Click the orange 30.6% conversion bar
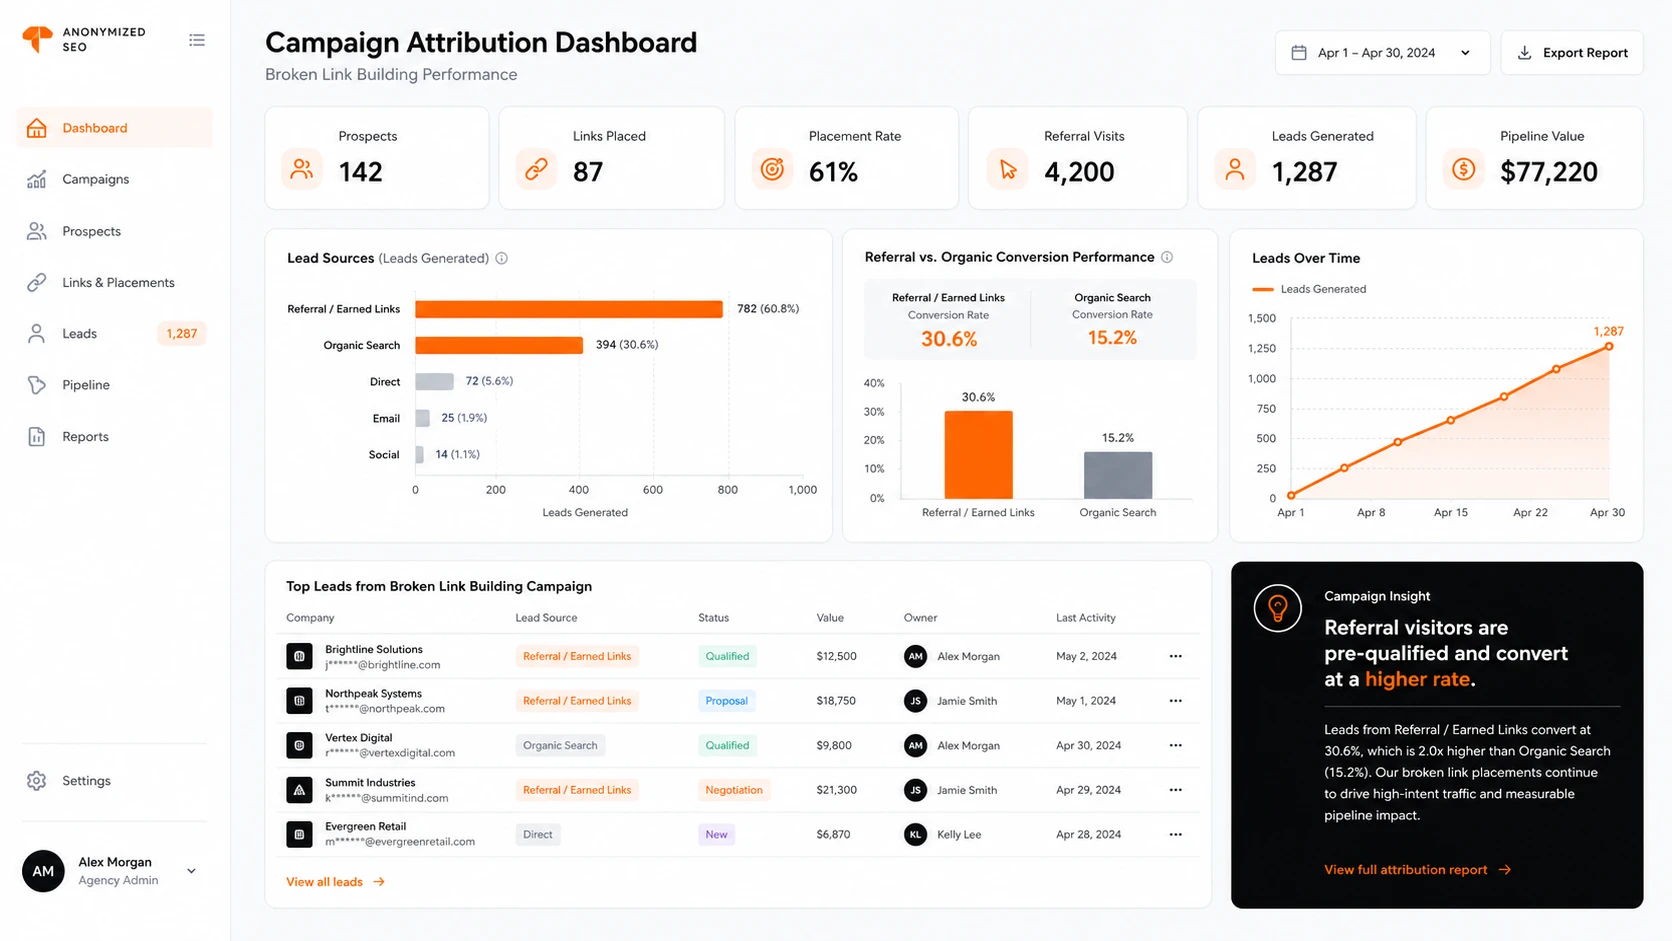Viewport: 1672px width, 941px height. tap(978, 455)
